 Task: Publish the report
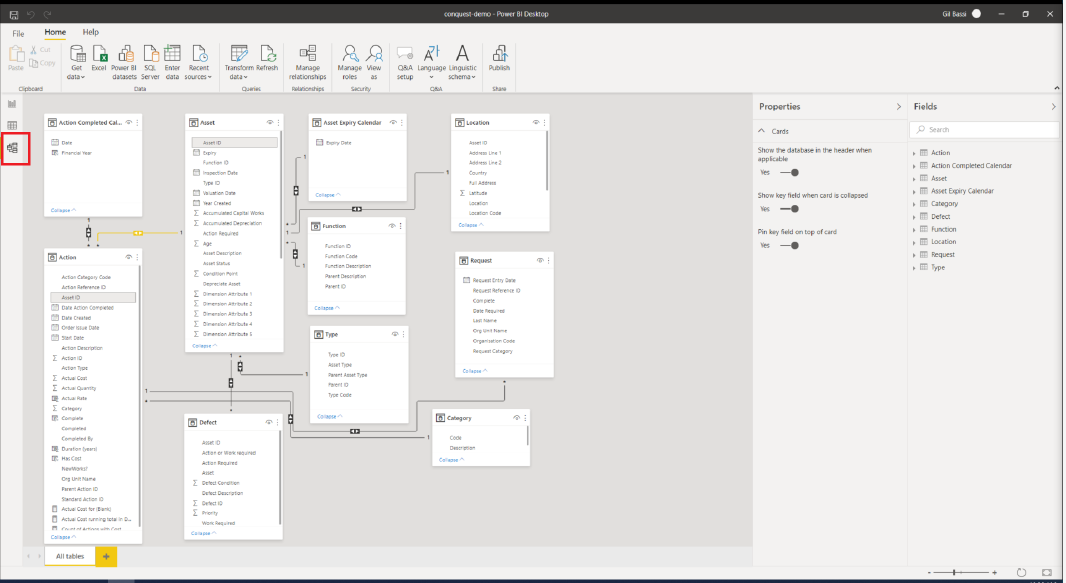[499, 58]
